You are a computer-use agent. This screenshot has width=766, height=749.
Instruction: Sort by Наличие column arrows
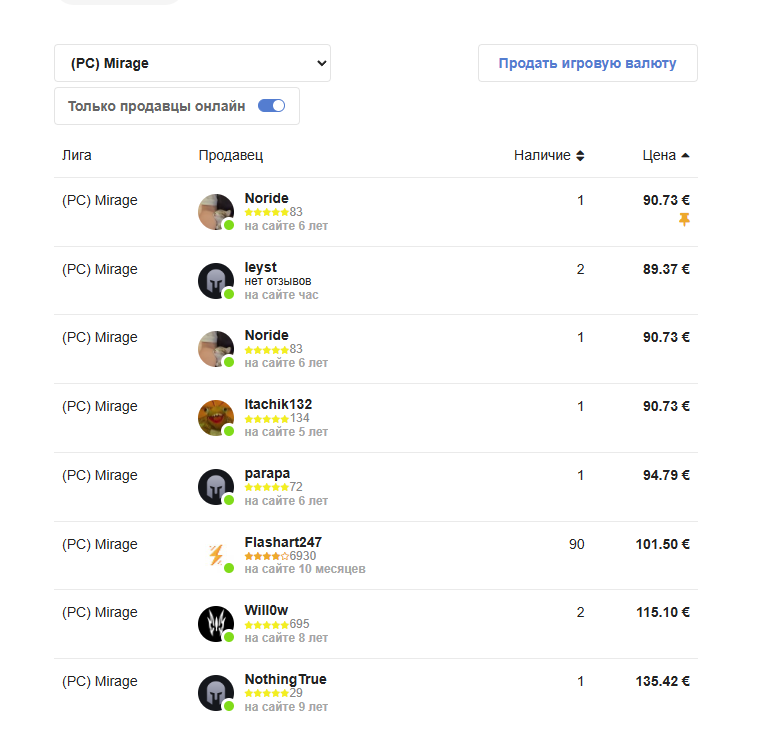pos(580,156)
